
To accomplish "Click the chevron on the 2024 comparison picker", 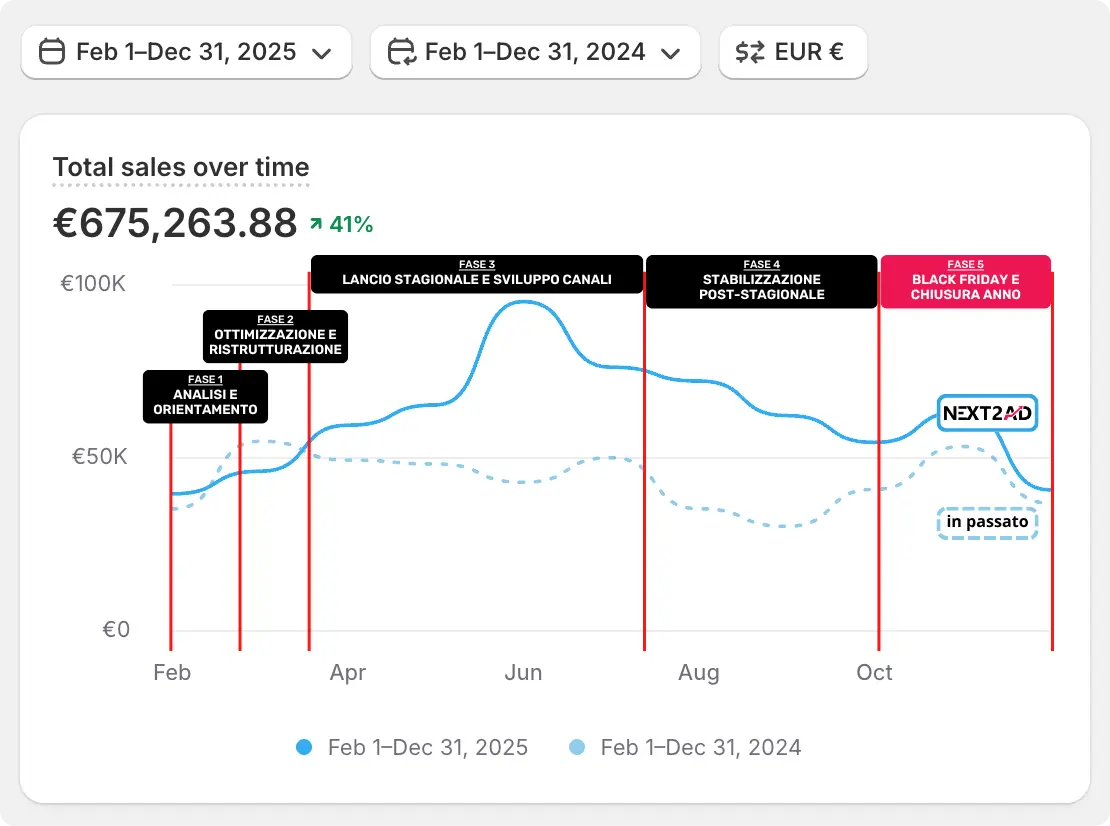I will 670,54.
